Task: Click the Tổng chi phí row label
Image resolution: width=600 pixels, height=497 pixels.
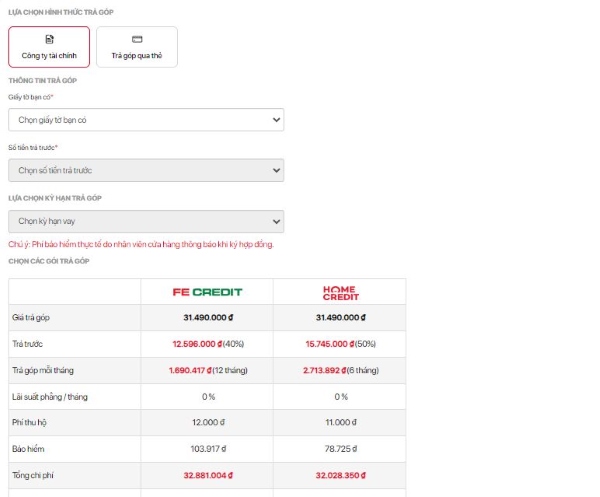Action: [33, 475]
